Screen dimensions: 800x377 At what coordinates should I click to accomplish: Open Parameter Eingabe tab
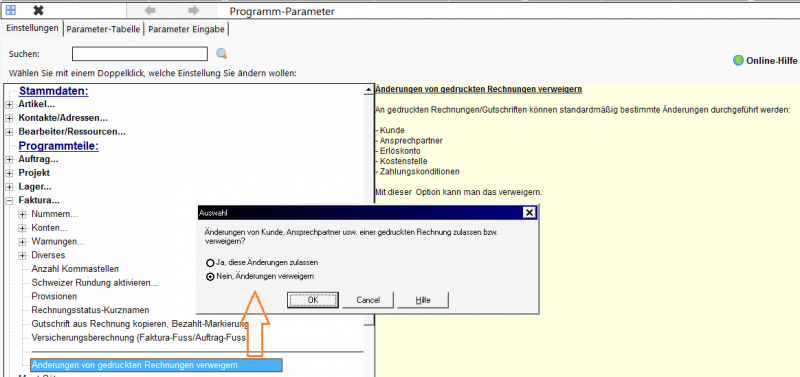point(186,30)
